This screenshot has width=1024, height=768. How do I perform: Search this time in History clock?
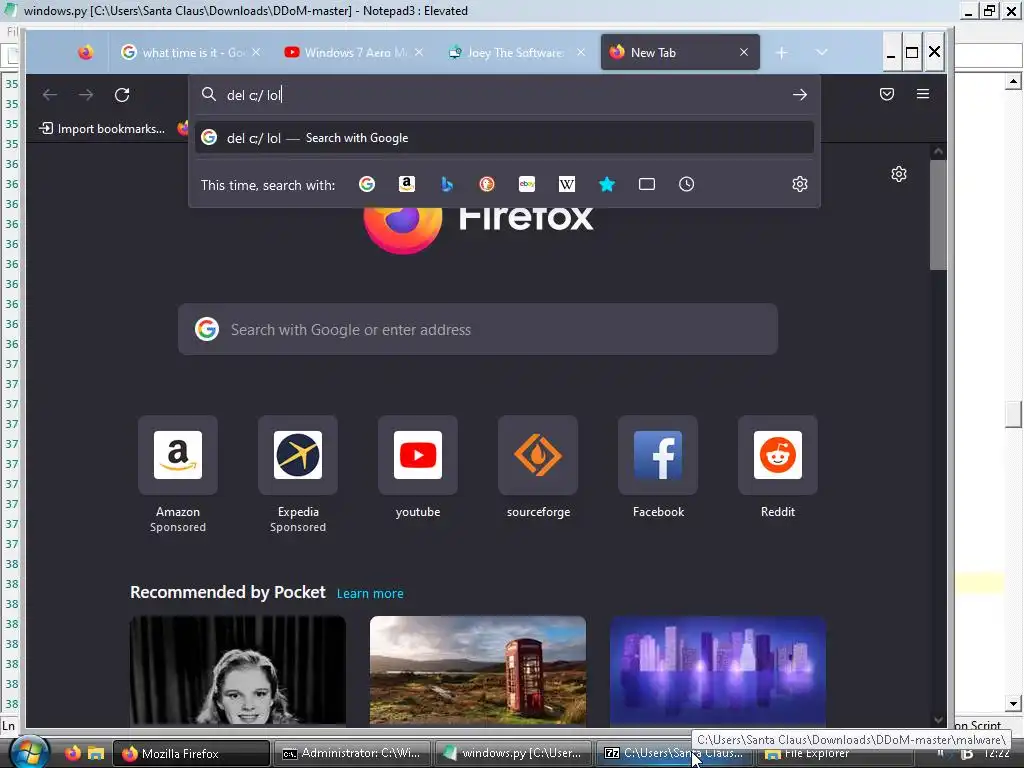(686, 185)
